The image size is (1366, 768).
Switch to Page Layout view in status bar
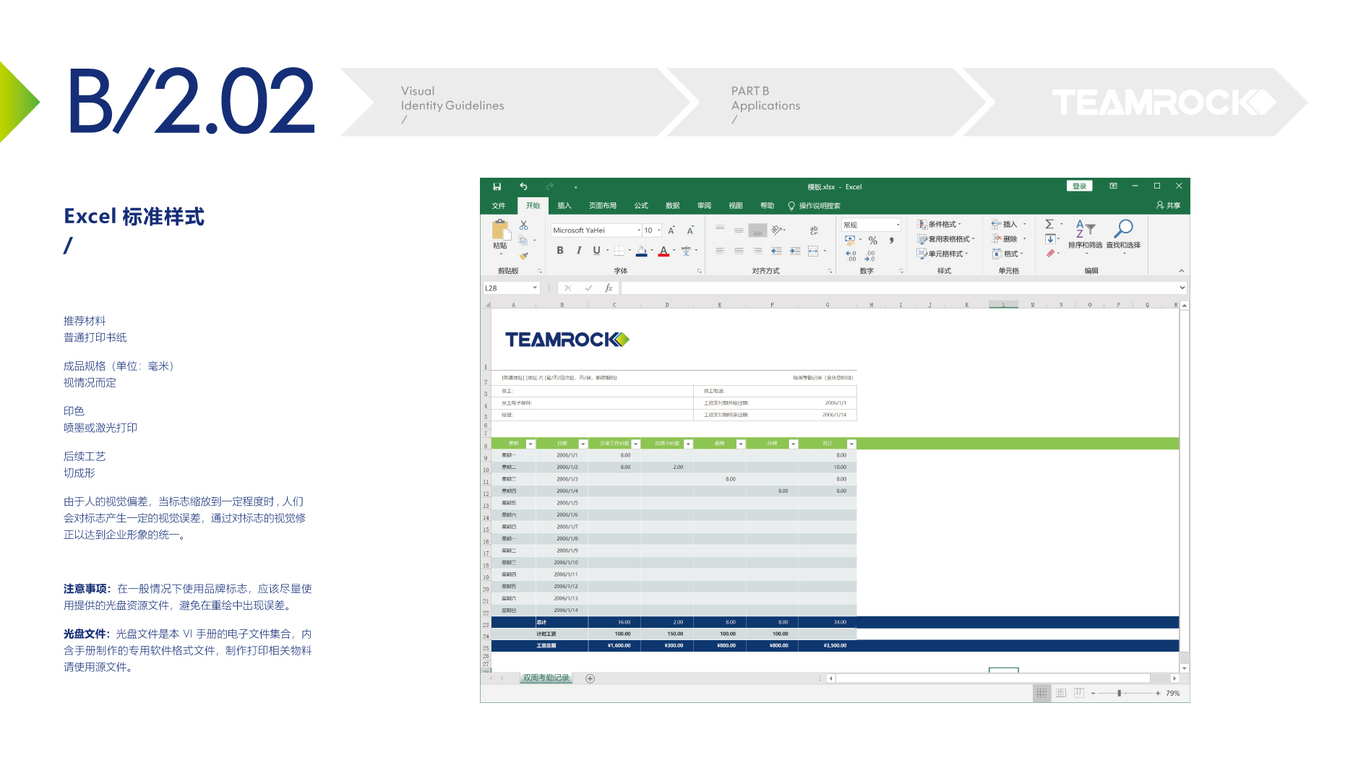pos(1061,692)
